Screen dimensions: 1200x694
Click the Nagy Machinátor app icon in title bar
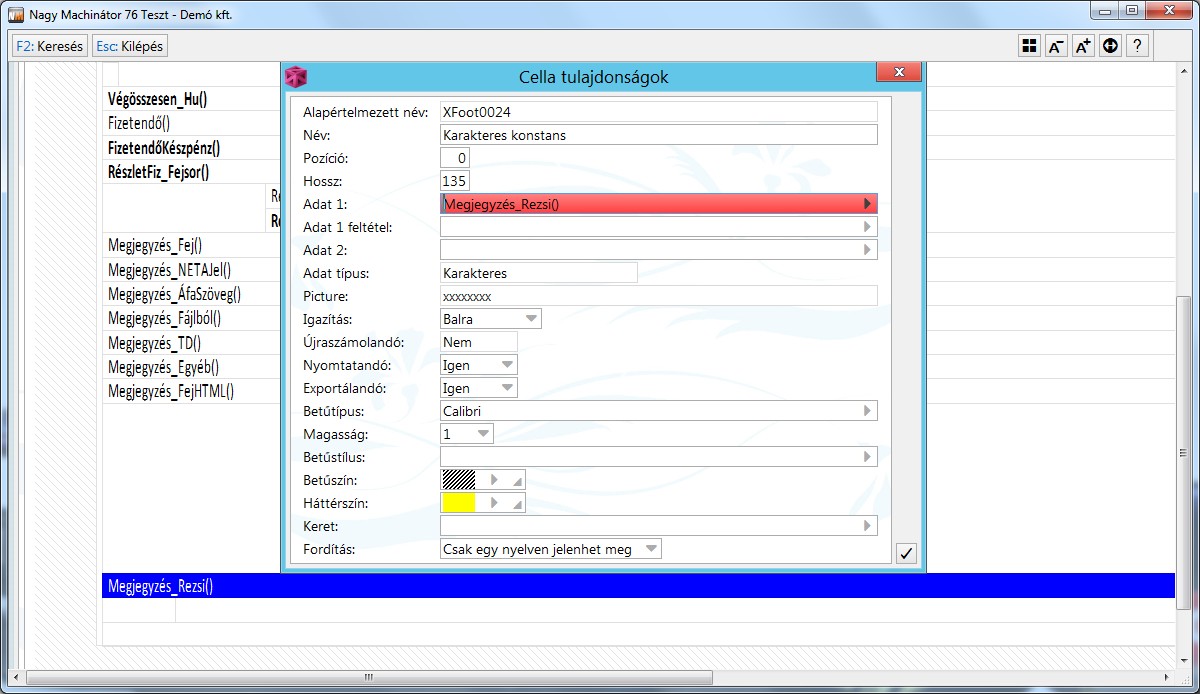(16, 15)
